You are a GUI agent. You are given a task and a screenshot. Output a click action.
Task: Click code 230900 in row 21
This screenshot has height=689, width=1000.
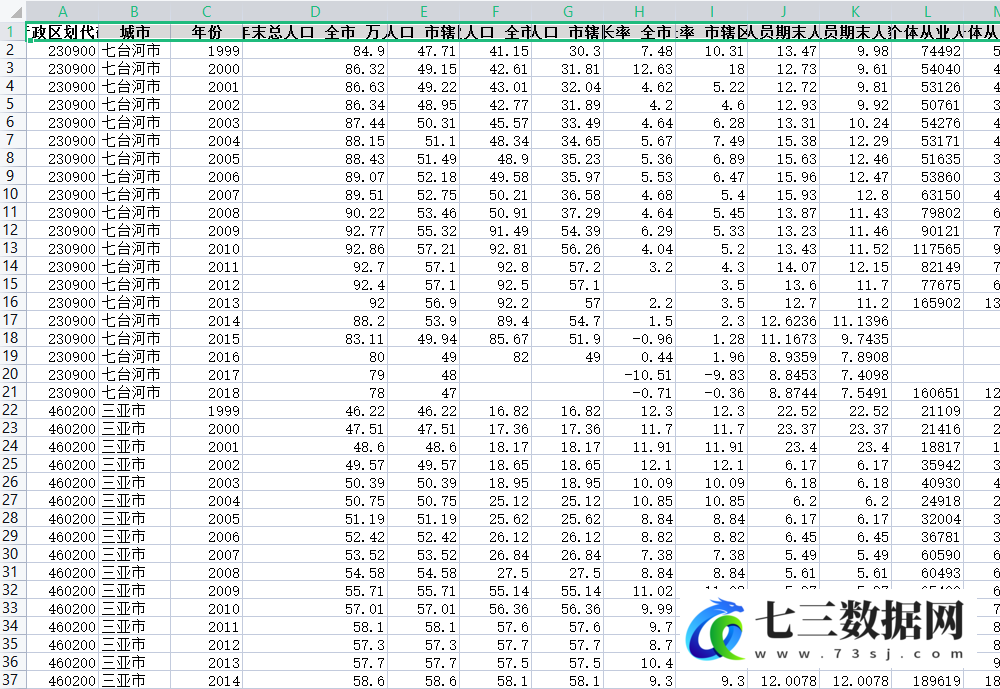click(62, 393)
